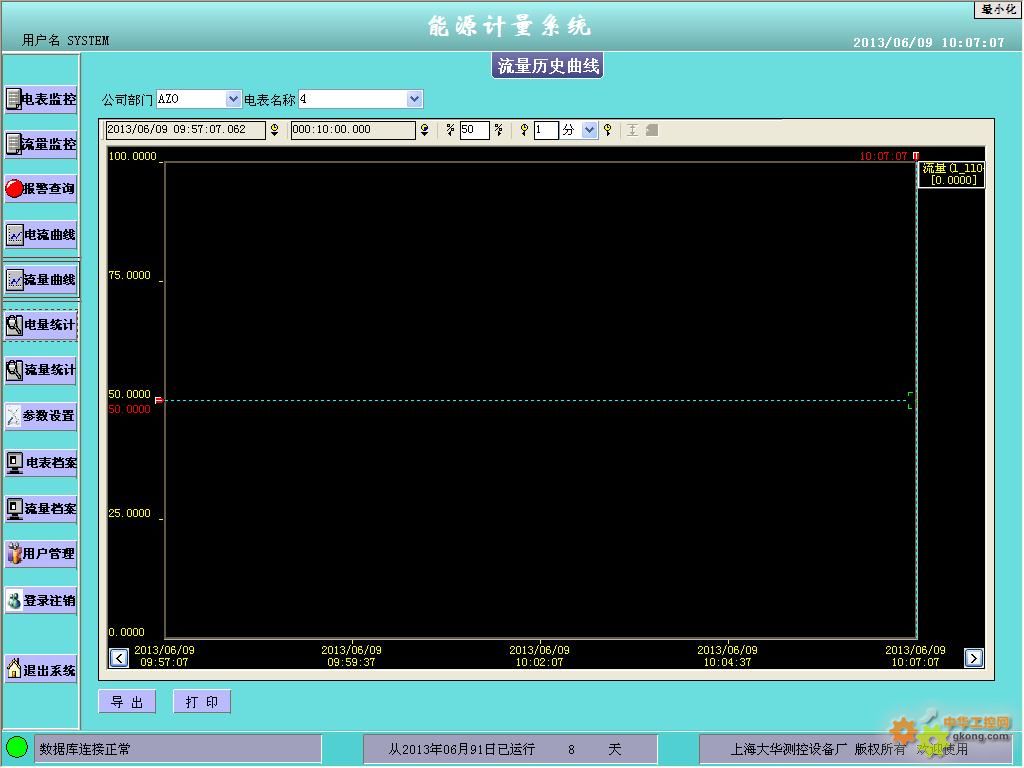Image resolution: width=1024 pixels, height=768 pixels.
Task: Open 电量统计 electricity statistics page
Action: [41, 324]
